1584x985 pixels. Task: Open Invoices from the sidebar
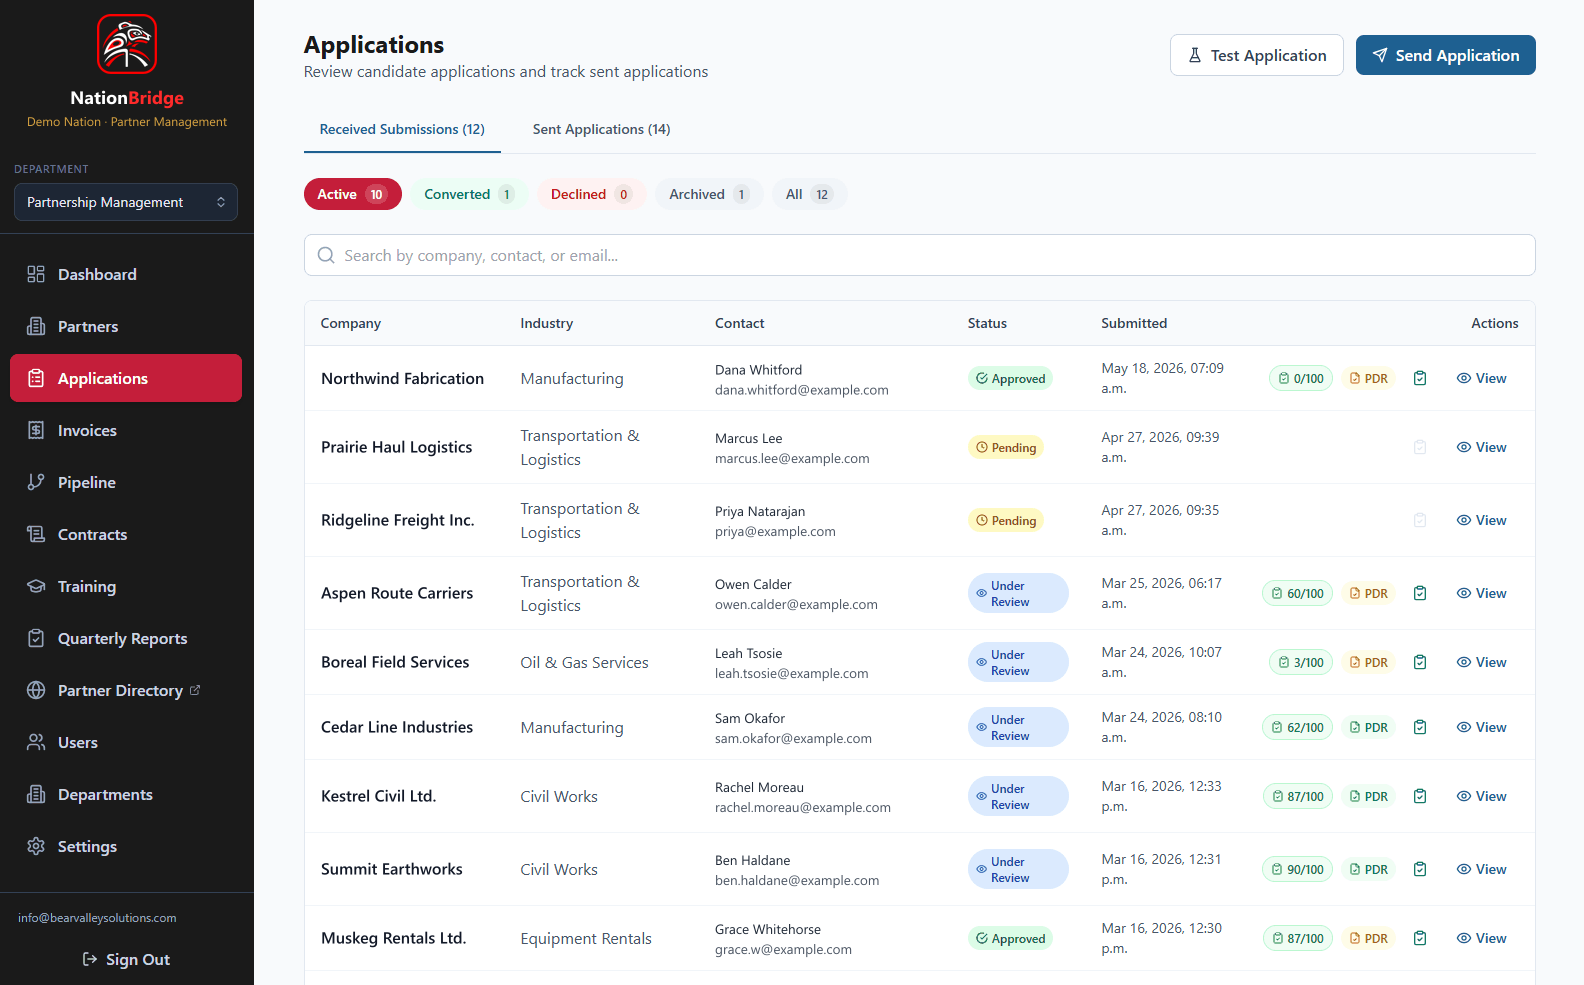point(126,430)
